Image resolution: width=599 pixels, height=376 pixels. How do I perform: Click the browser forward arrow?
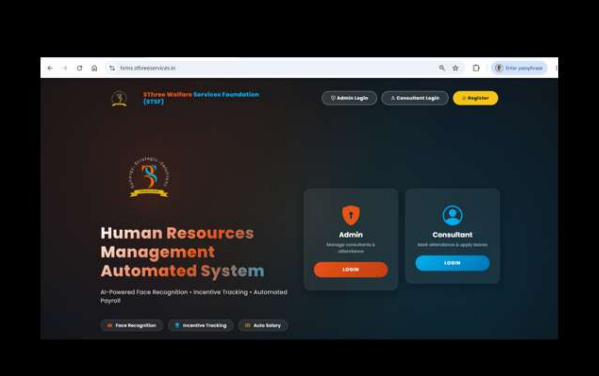tap(65, 68)
